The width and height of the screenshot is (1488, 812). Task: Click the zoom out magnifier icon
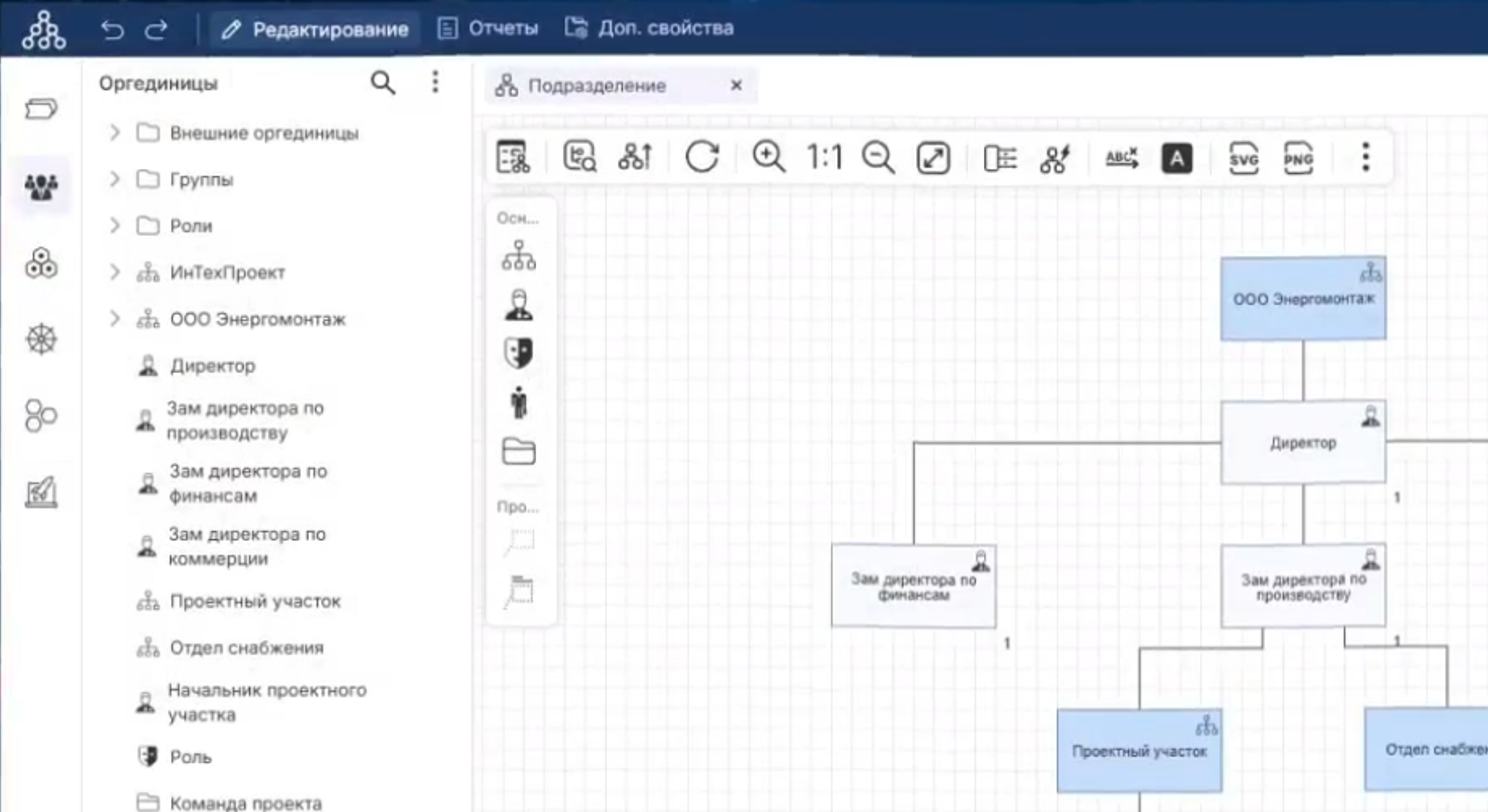tap(878, 157)
